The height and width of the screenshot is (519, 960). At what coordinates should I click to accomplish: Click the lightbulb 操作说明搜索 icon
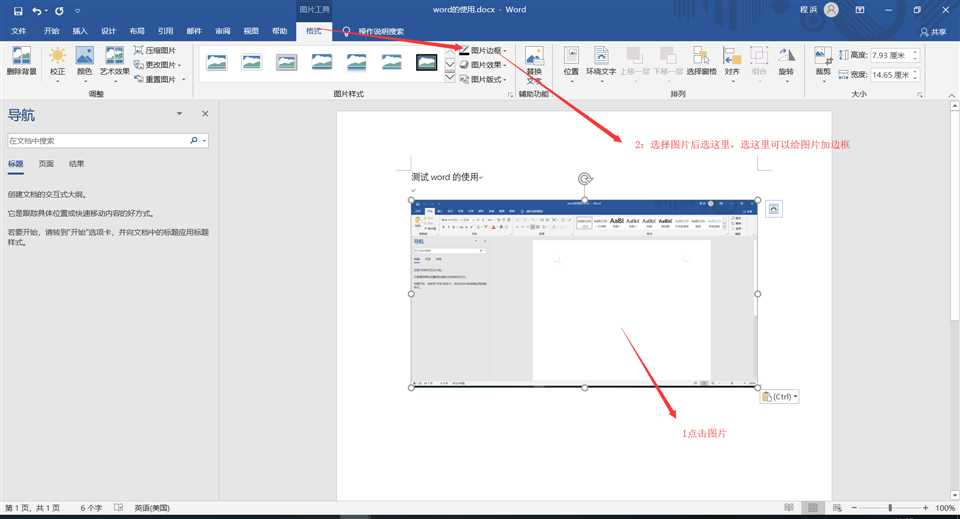click(x=347, y=31)
